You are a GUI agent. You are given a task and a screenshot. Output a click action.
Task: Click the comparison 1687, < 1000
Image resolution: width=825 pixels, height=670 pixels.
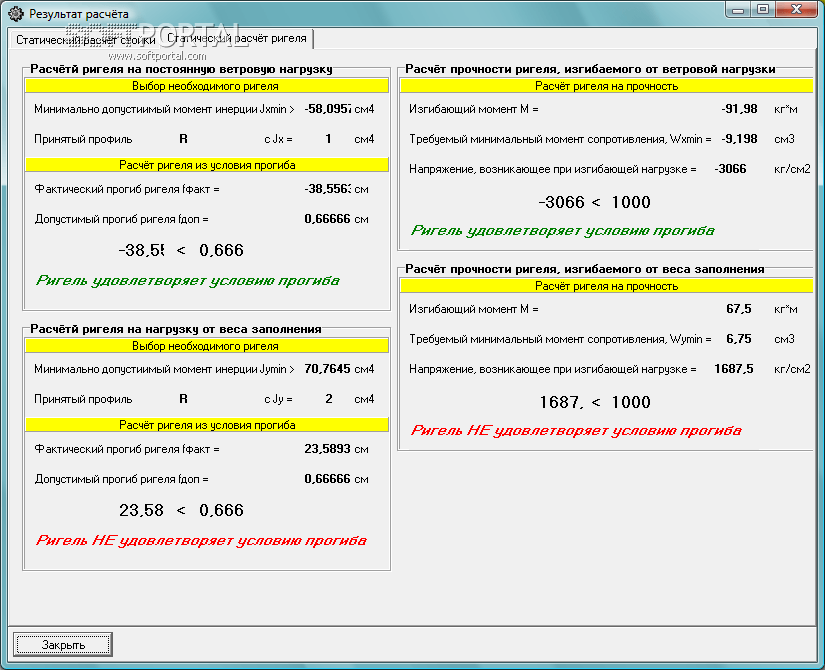tap(595, 402)
